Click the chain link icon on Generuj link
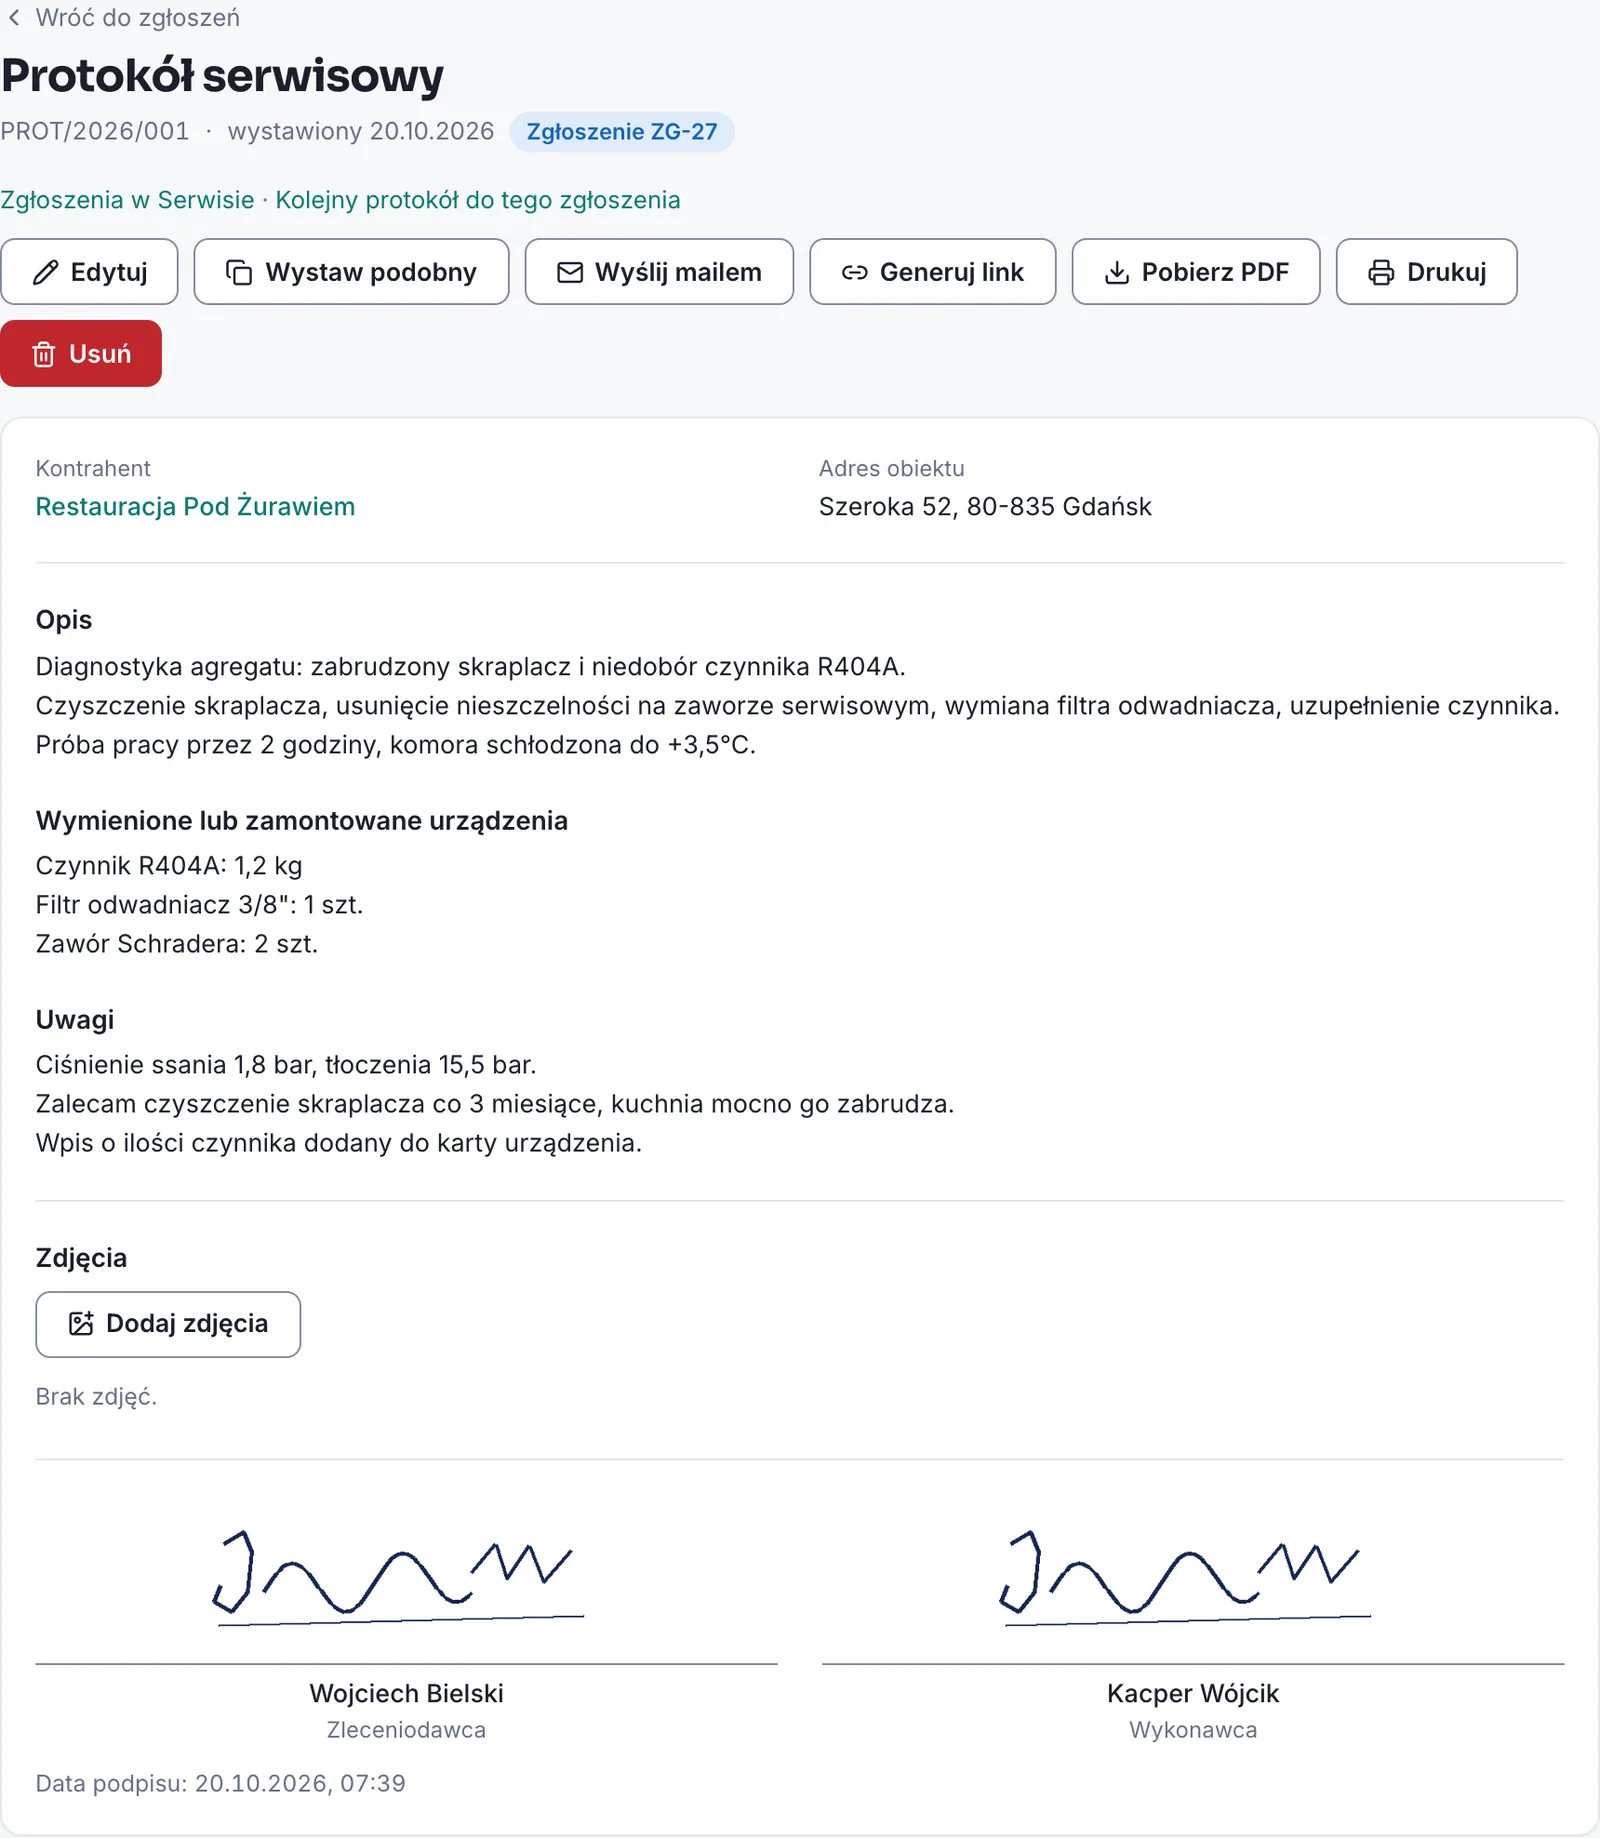 (x=855, y=272)
